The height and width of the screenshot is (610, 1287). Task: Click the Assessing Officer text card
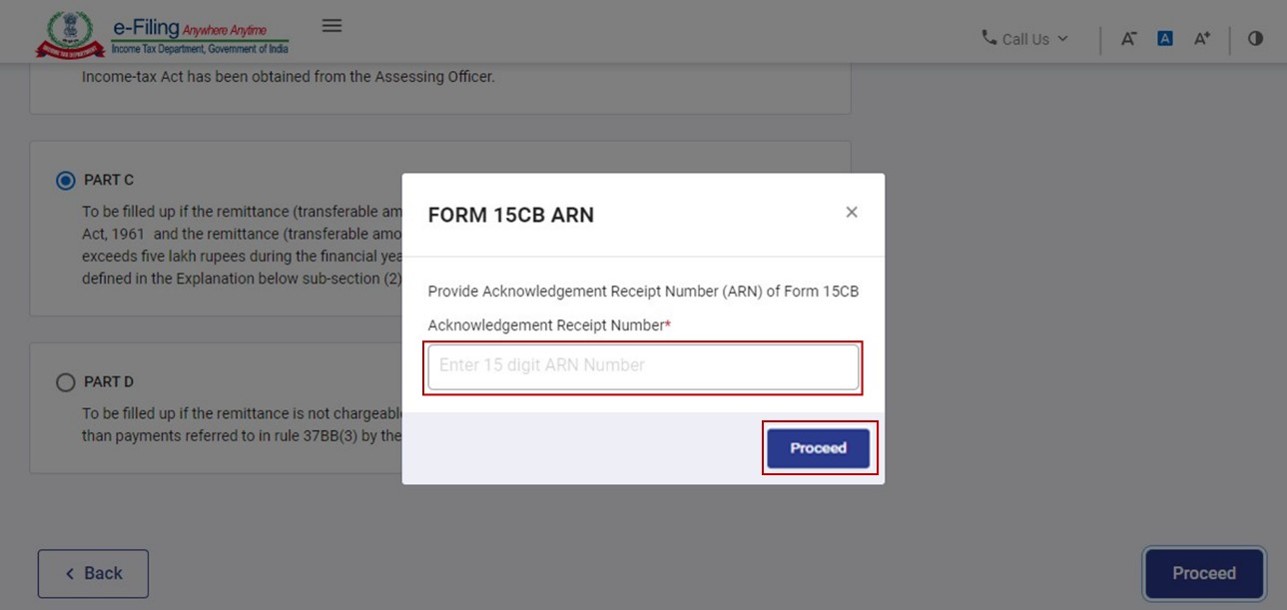click(288, 77)
